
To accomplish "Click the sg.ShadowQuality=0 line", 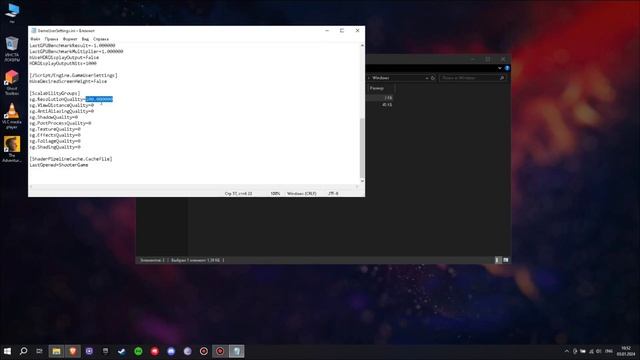I will [x=53, y=117].
